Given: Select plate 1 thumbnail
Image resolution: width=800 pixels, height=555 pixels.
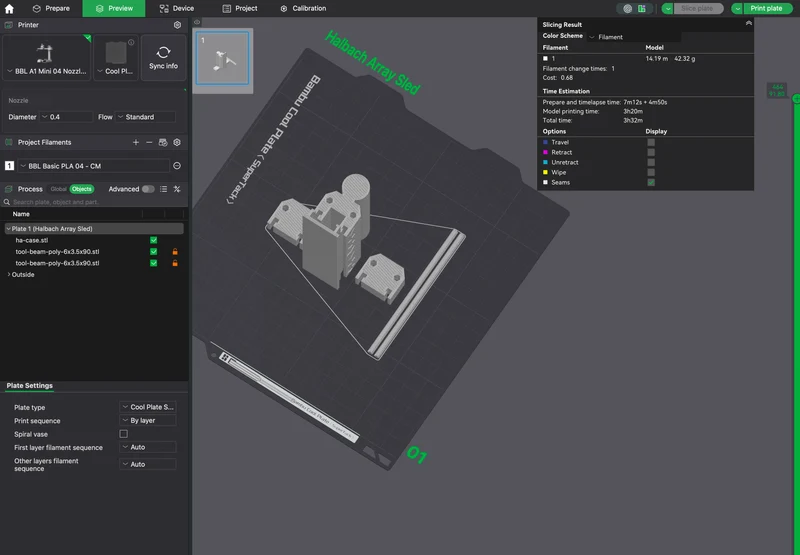Looking at the screenshot, I should [223, 58].
